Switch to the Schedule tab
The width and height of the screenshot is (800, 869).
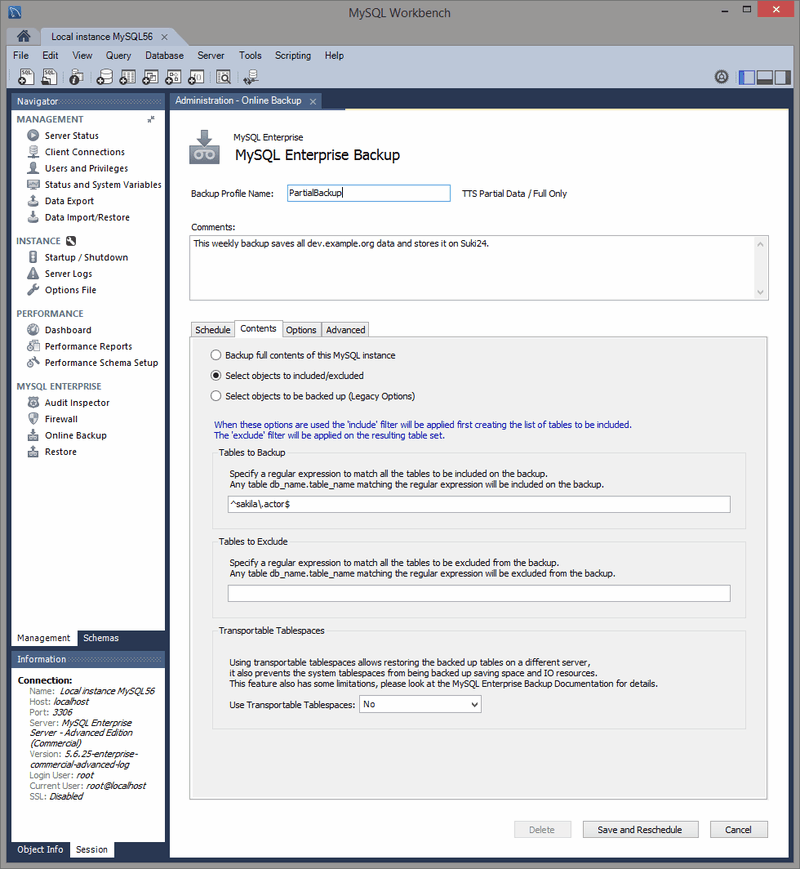click(x=212, y=330)
